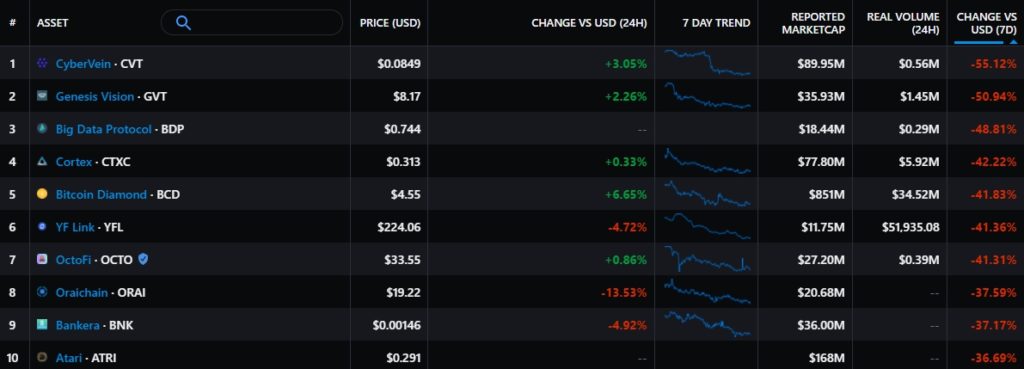
Task: Click the ORAI ticker text
Action: (131, 293)
